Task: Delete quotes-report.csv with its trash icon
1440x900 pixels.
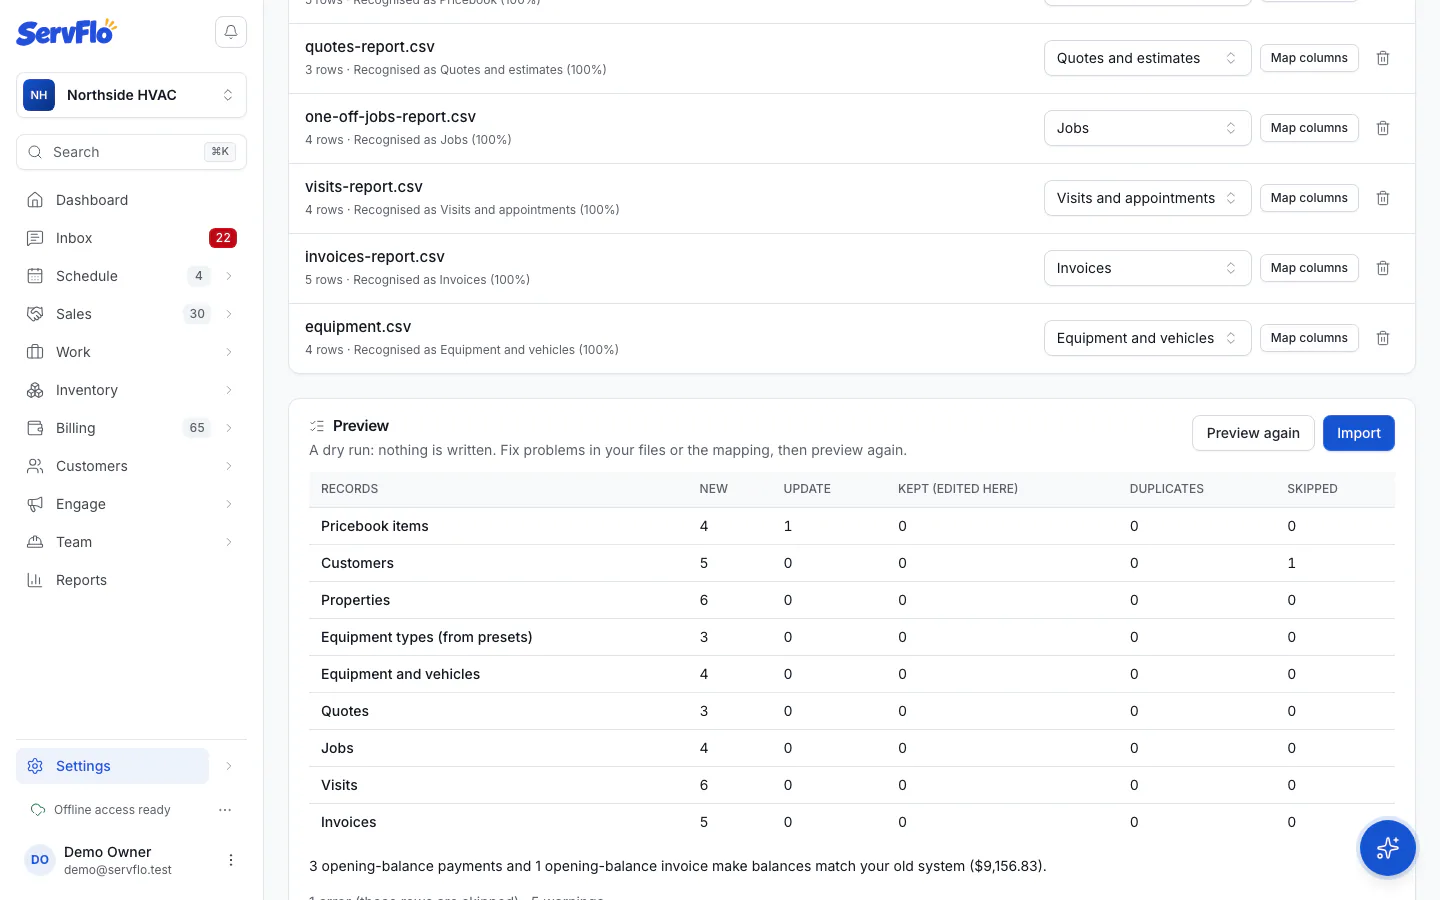Action: pyautogui.click(x=1383, y=58)
